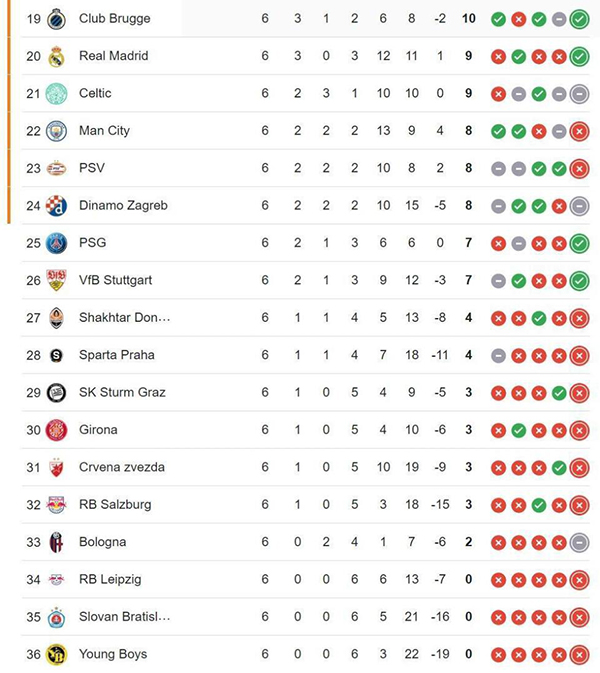This screenshot has height=673, width=600.
Task: Select the SK Sturm Graz team name
Action: click(122, 392)
